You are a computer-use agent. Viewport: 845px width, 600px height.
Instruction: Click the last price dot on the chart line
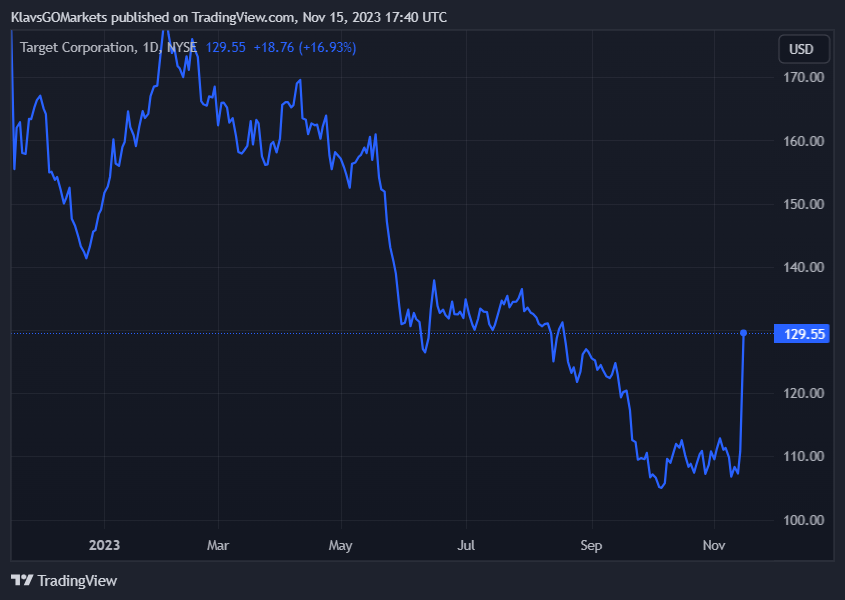[744, 333]
